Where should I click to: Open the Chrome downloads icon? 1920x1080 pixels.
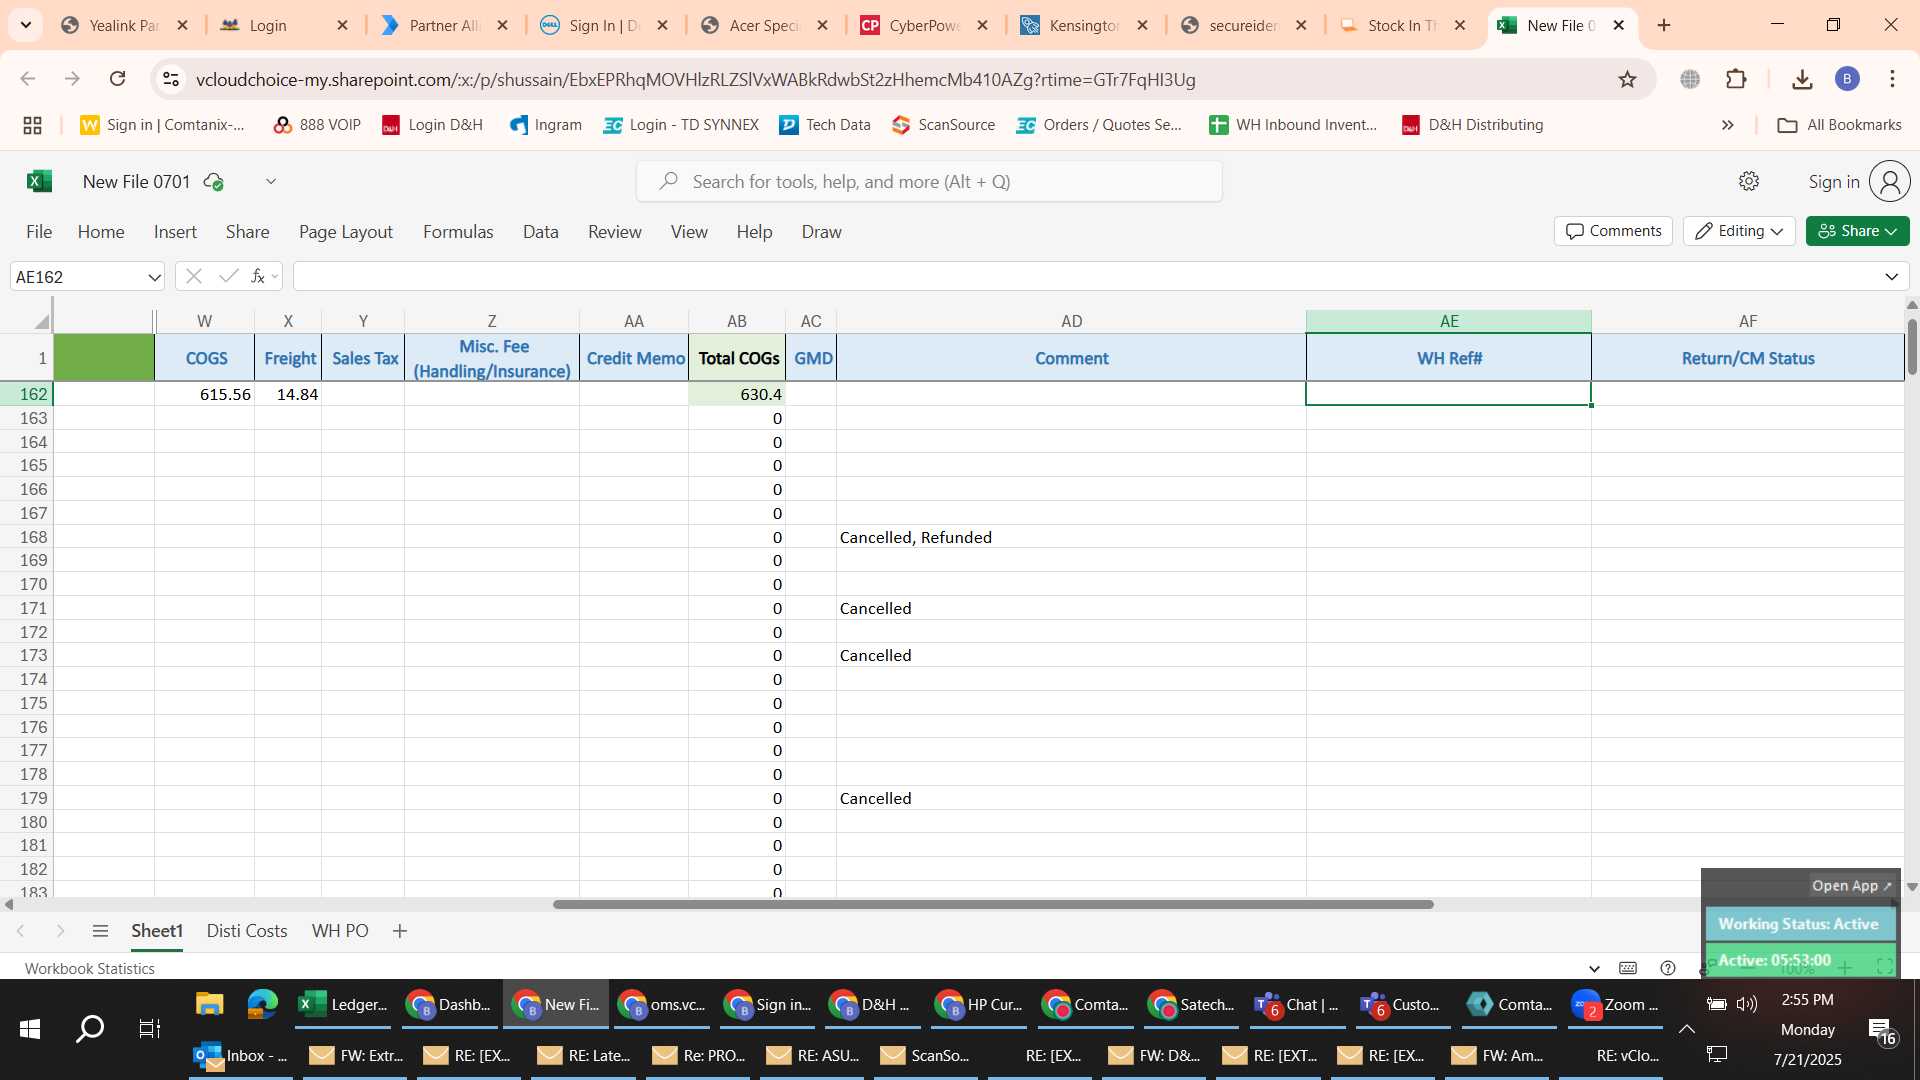pos(1802,79)
